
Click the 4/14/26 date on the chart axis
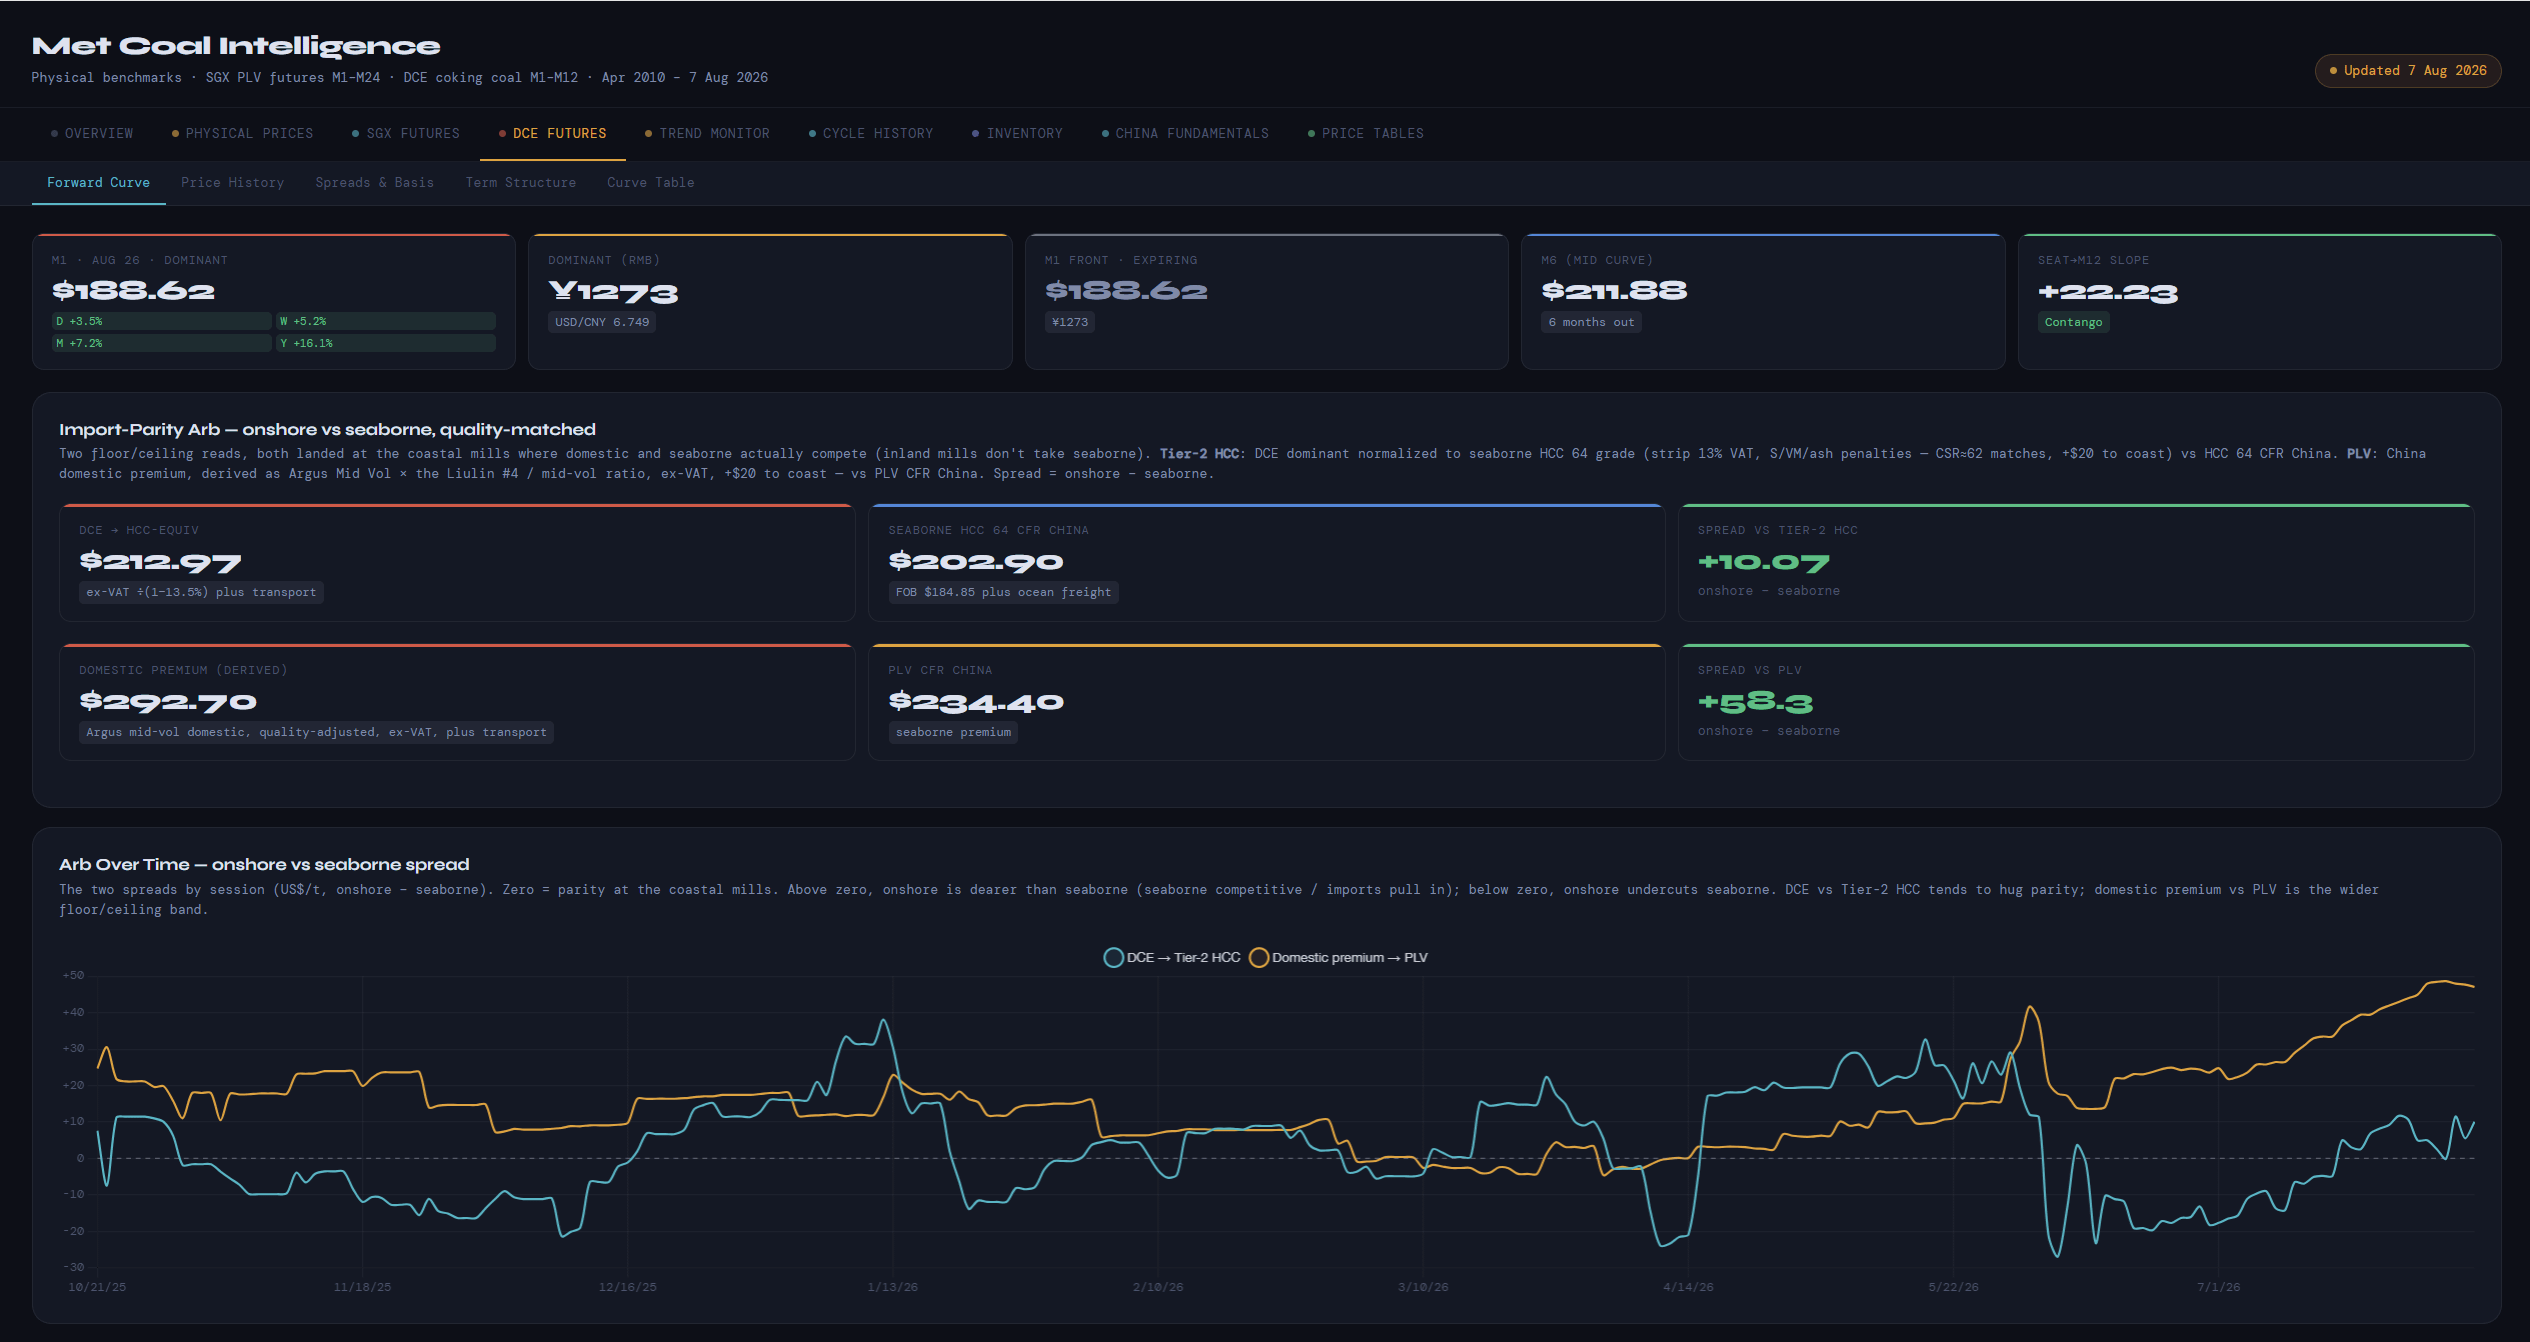click(1688, 1287)
